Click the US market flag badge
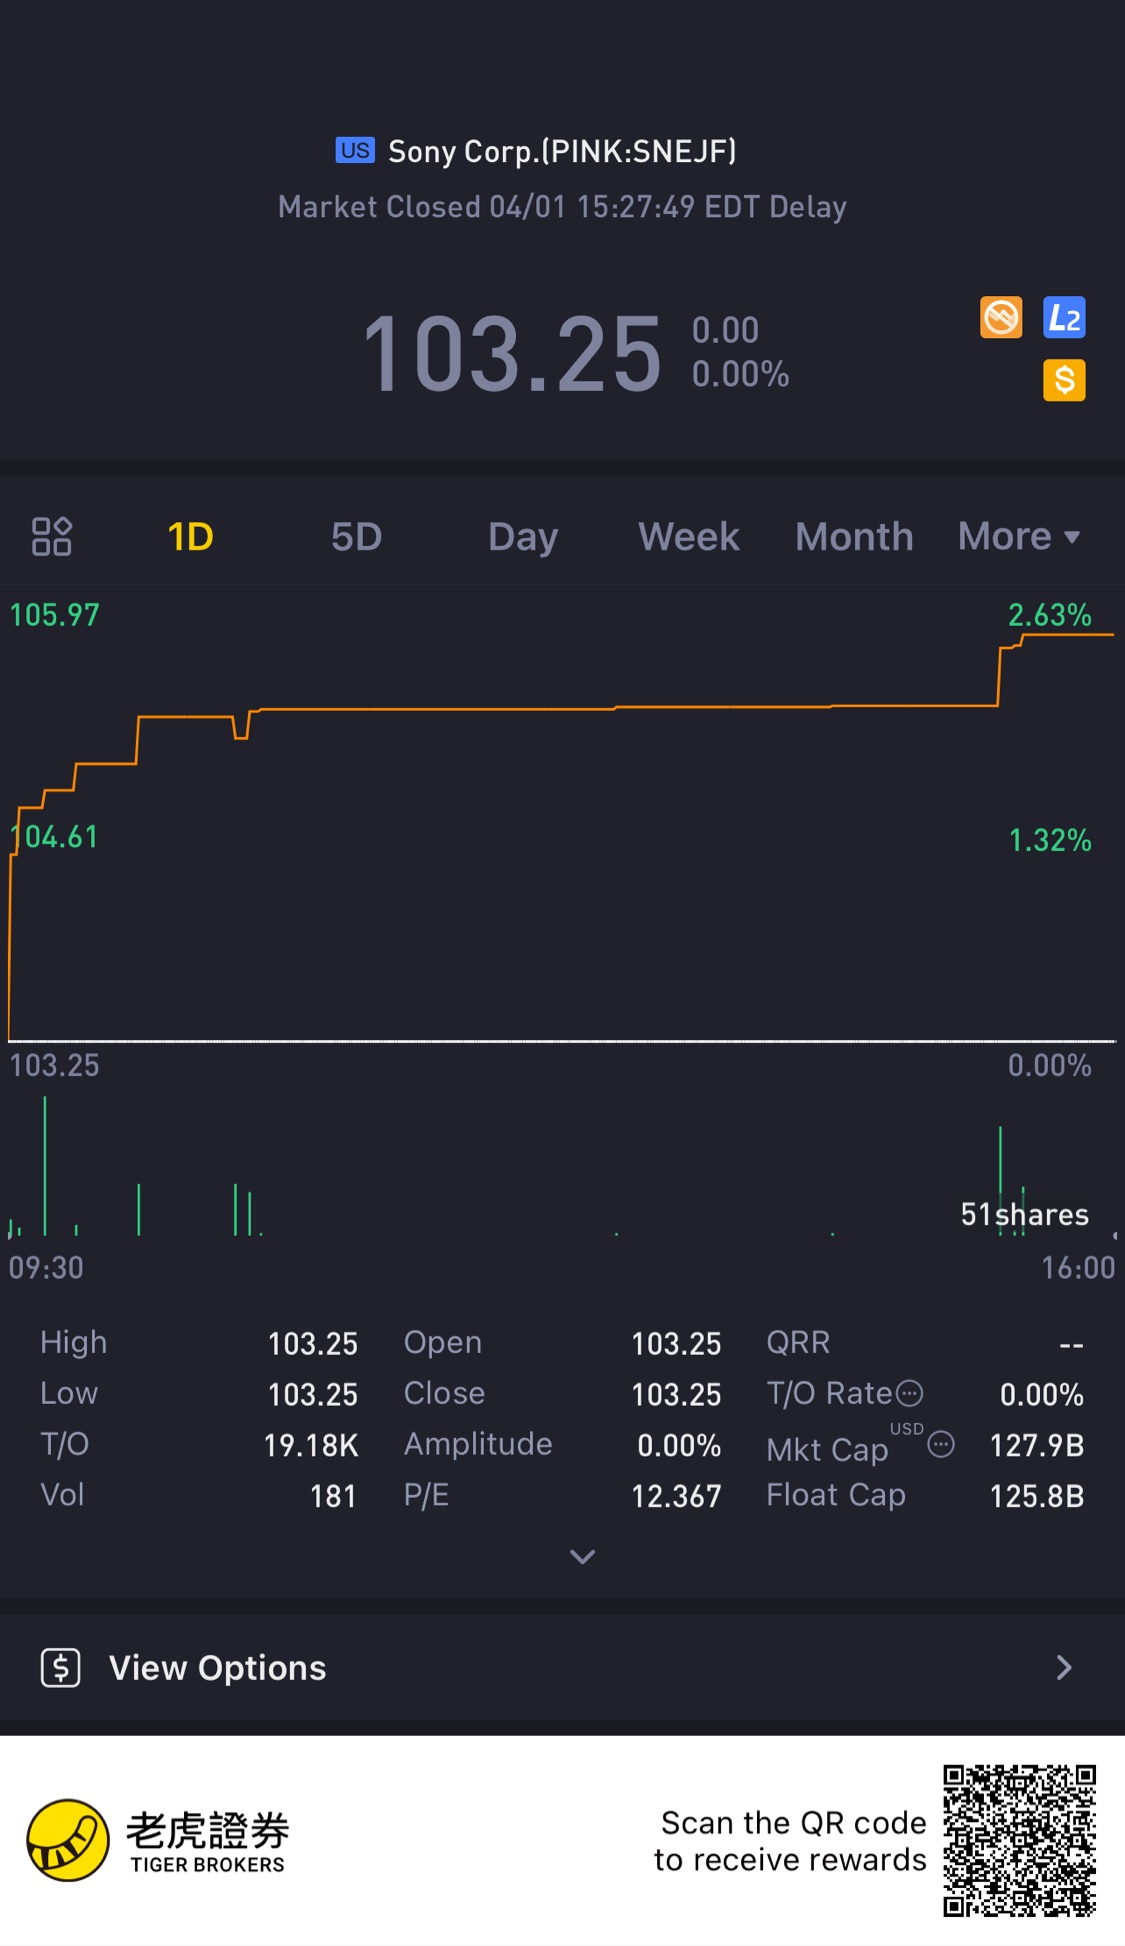1125x1946 pixels. 354,151
